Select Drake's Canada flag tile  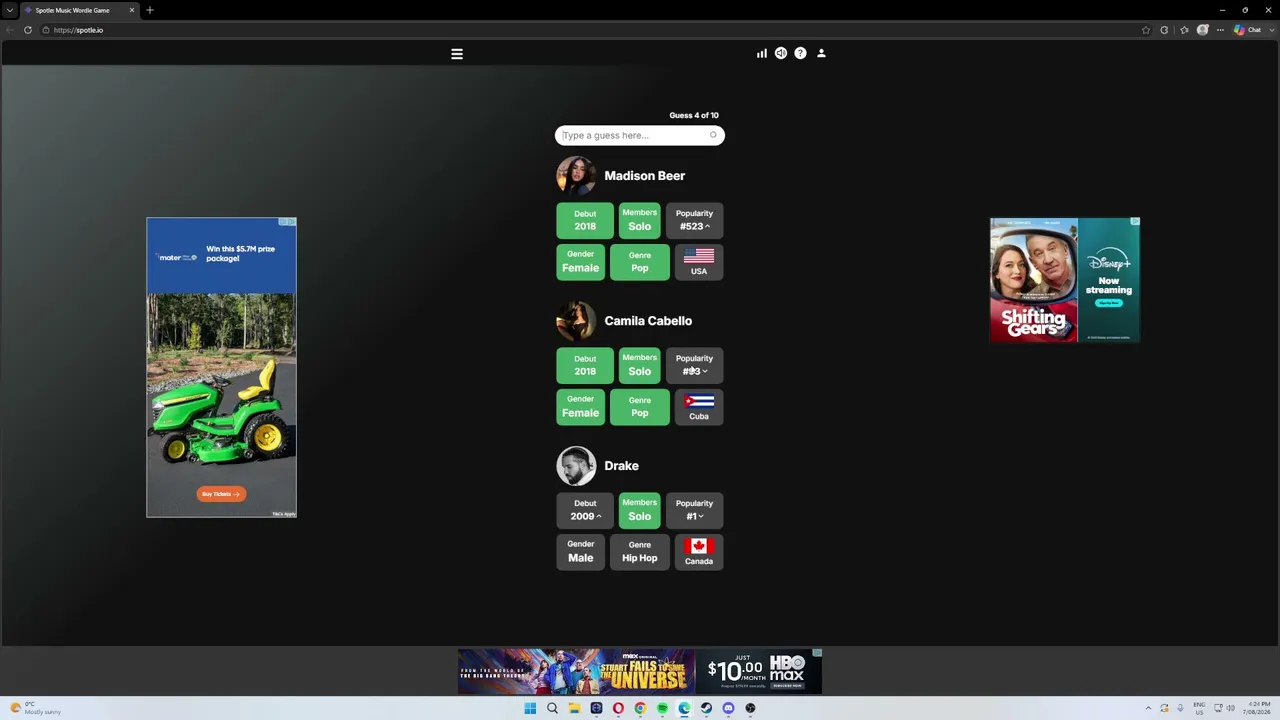coord(699,552)
